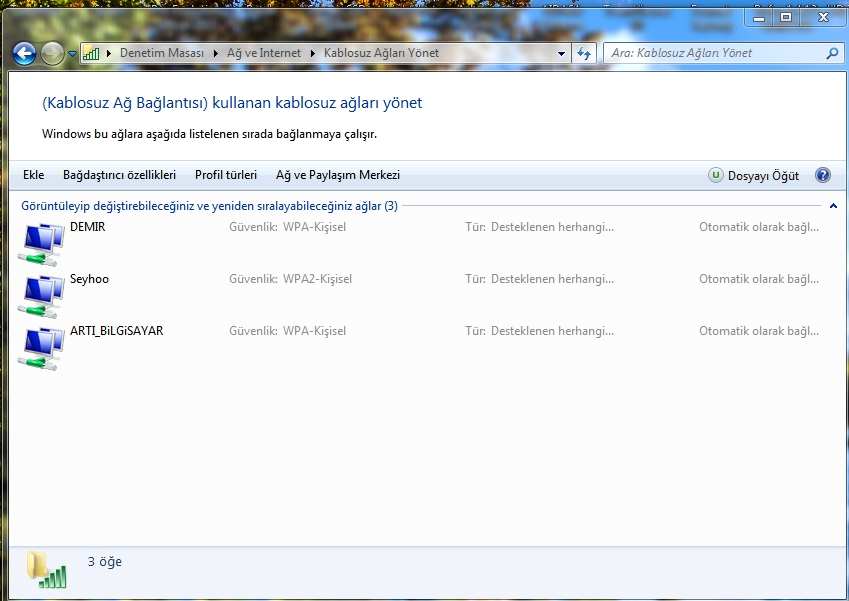Select the ARTI_BiLGiSAYAR network name
The width and height of the screenshot is (849, 601).
pyautogui.click(x=116, y=331)
